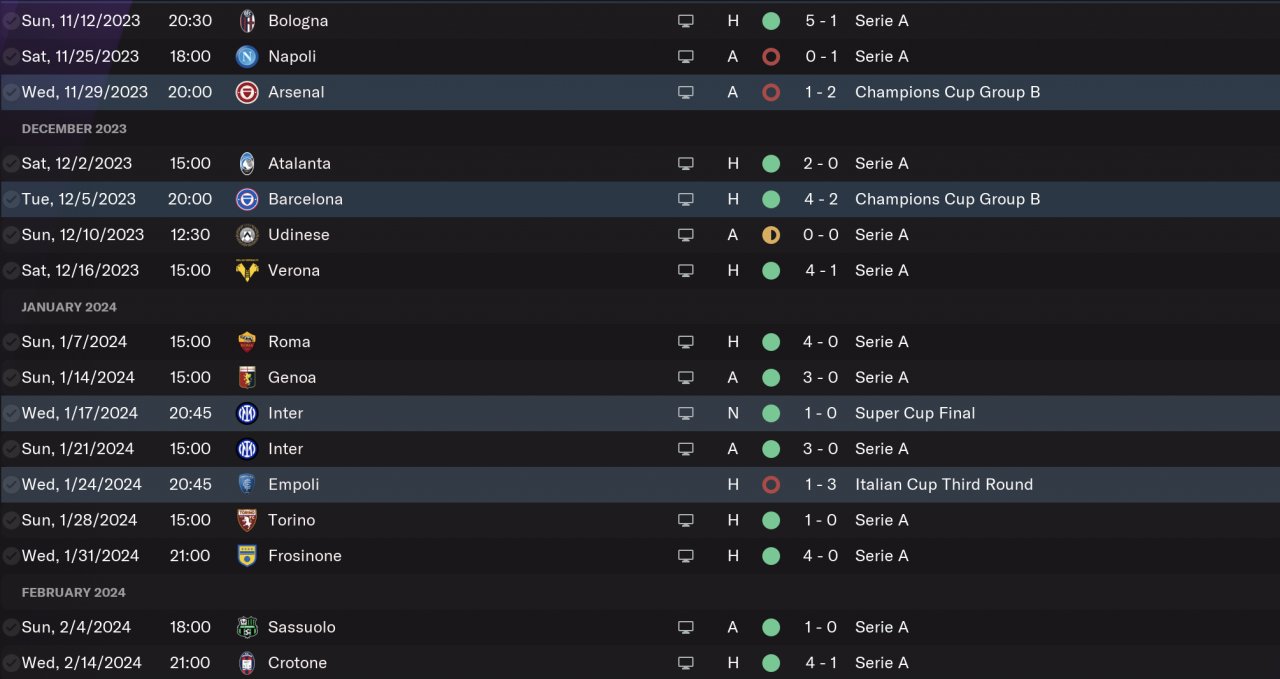Click the red loss indicator for the Arsenal match
The height and width of the screenshot is (679, 1280).
click(x=771, y=92)
